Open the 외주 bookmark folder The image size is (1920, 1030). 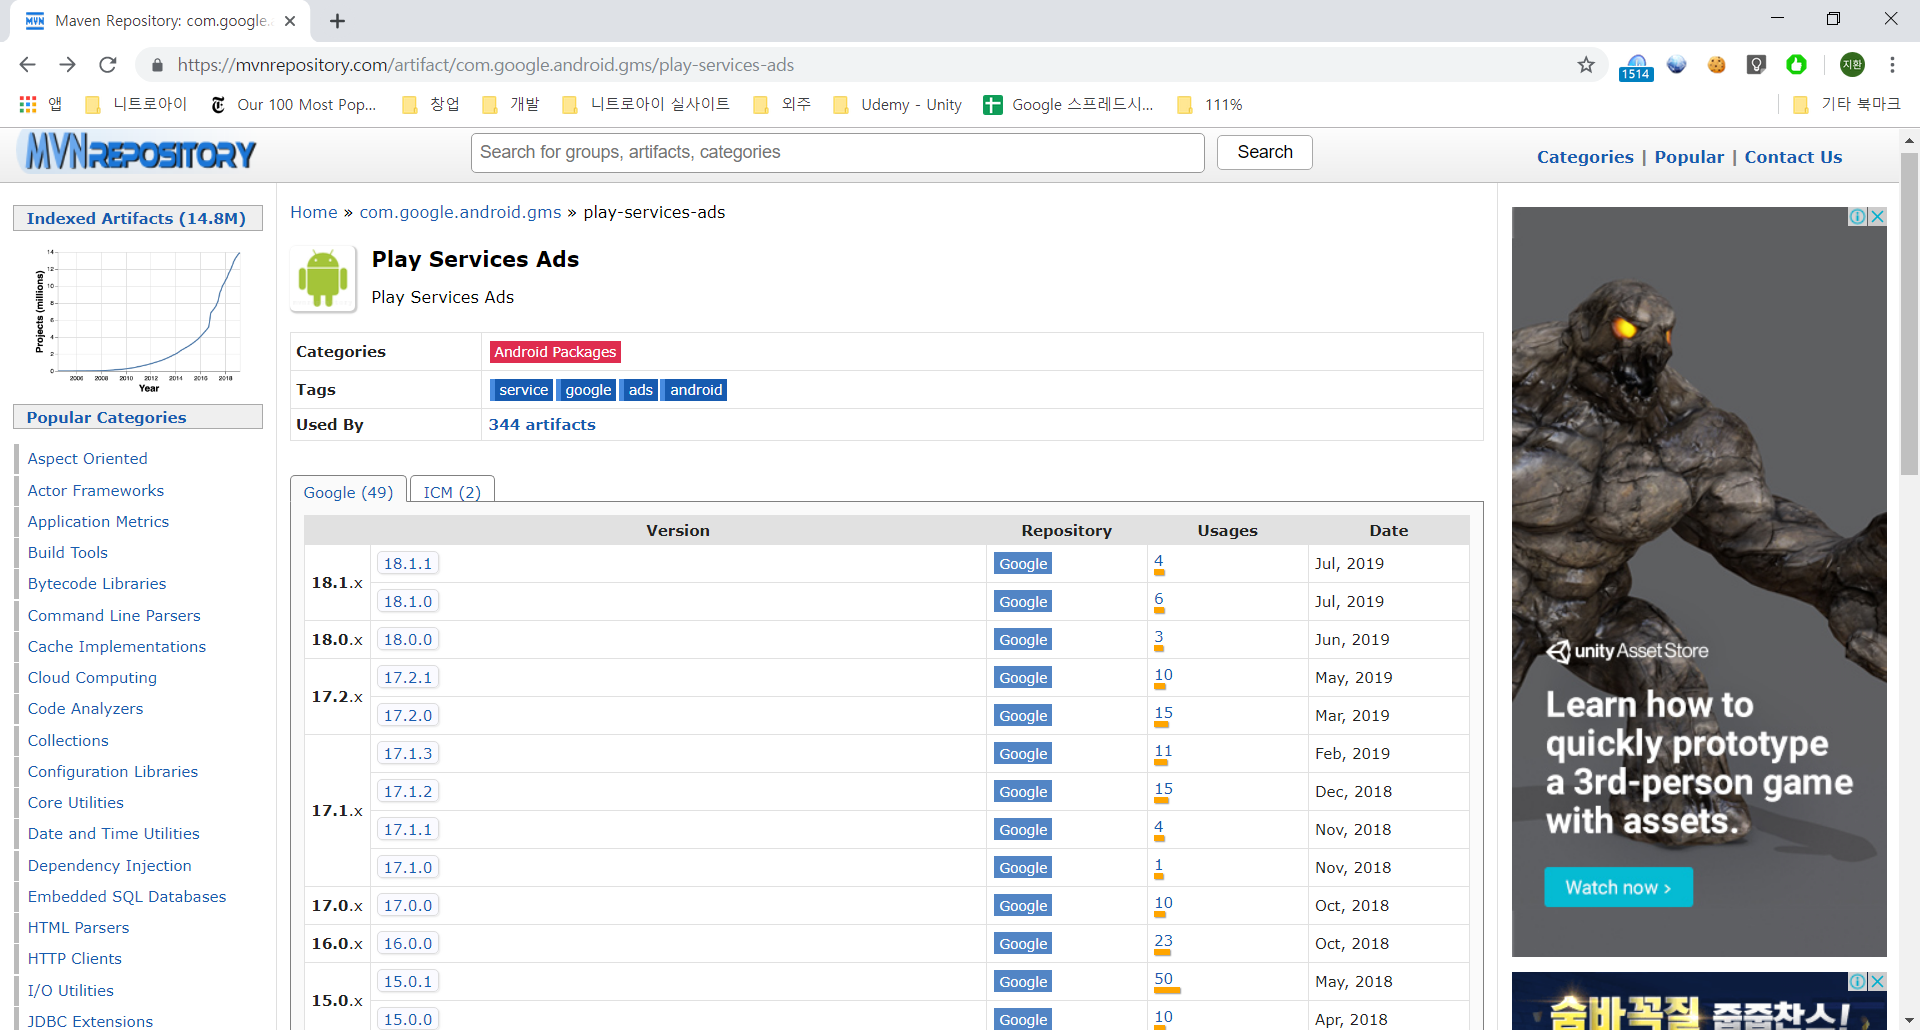click(x=782, y=104)
